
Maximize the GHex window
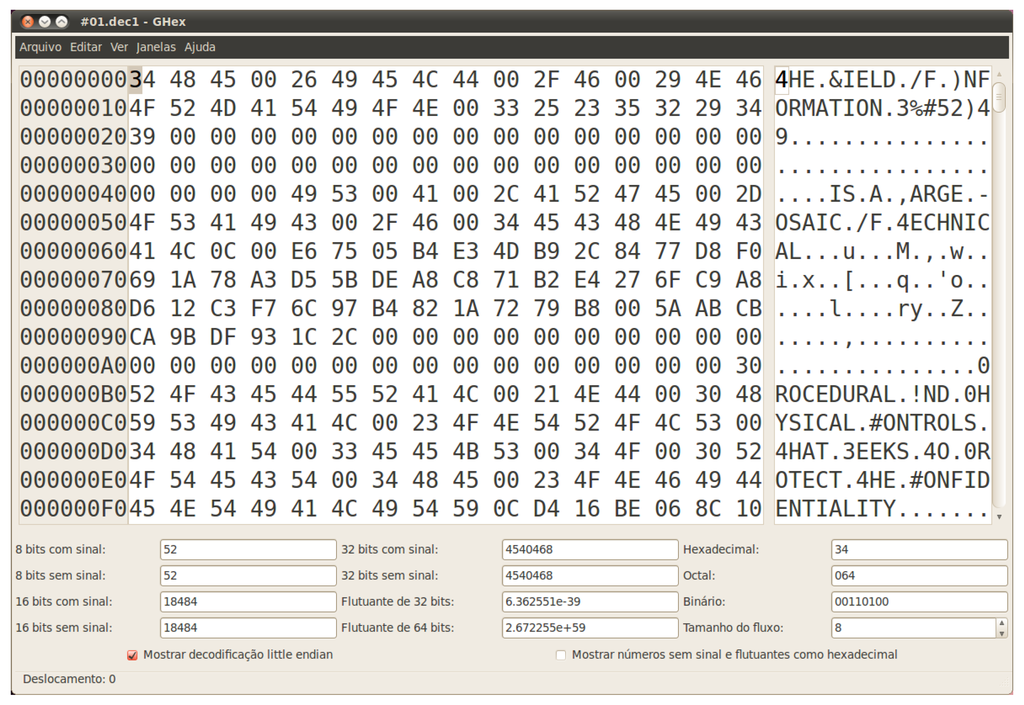62,21
